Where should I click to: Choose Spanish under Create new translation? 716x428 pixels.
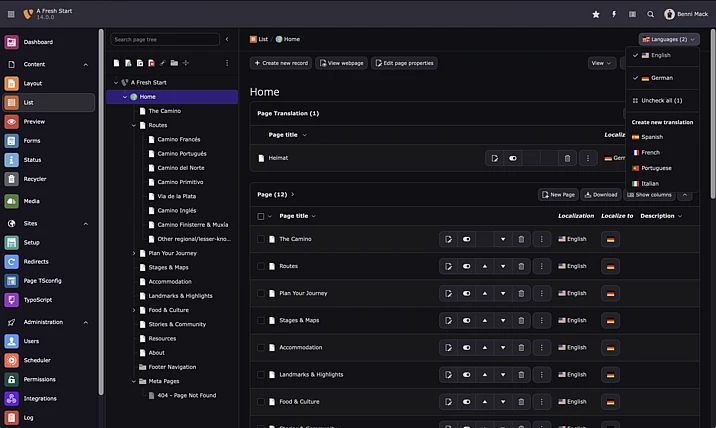(651, 136)
